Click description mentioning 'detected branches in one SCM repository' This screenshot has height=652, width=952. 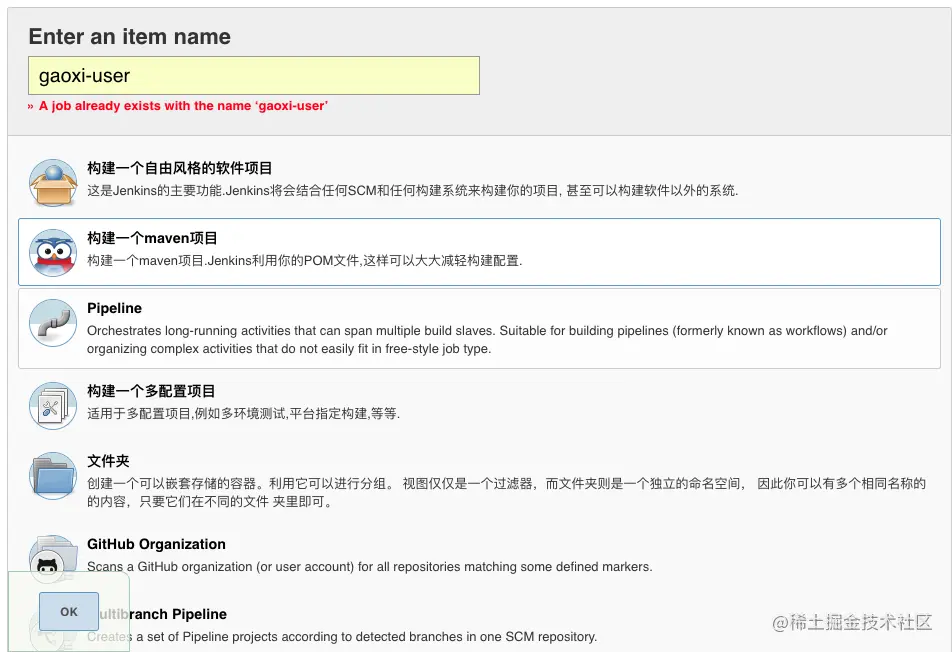click(x=342, y=637)
